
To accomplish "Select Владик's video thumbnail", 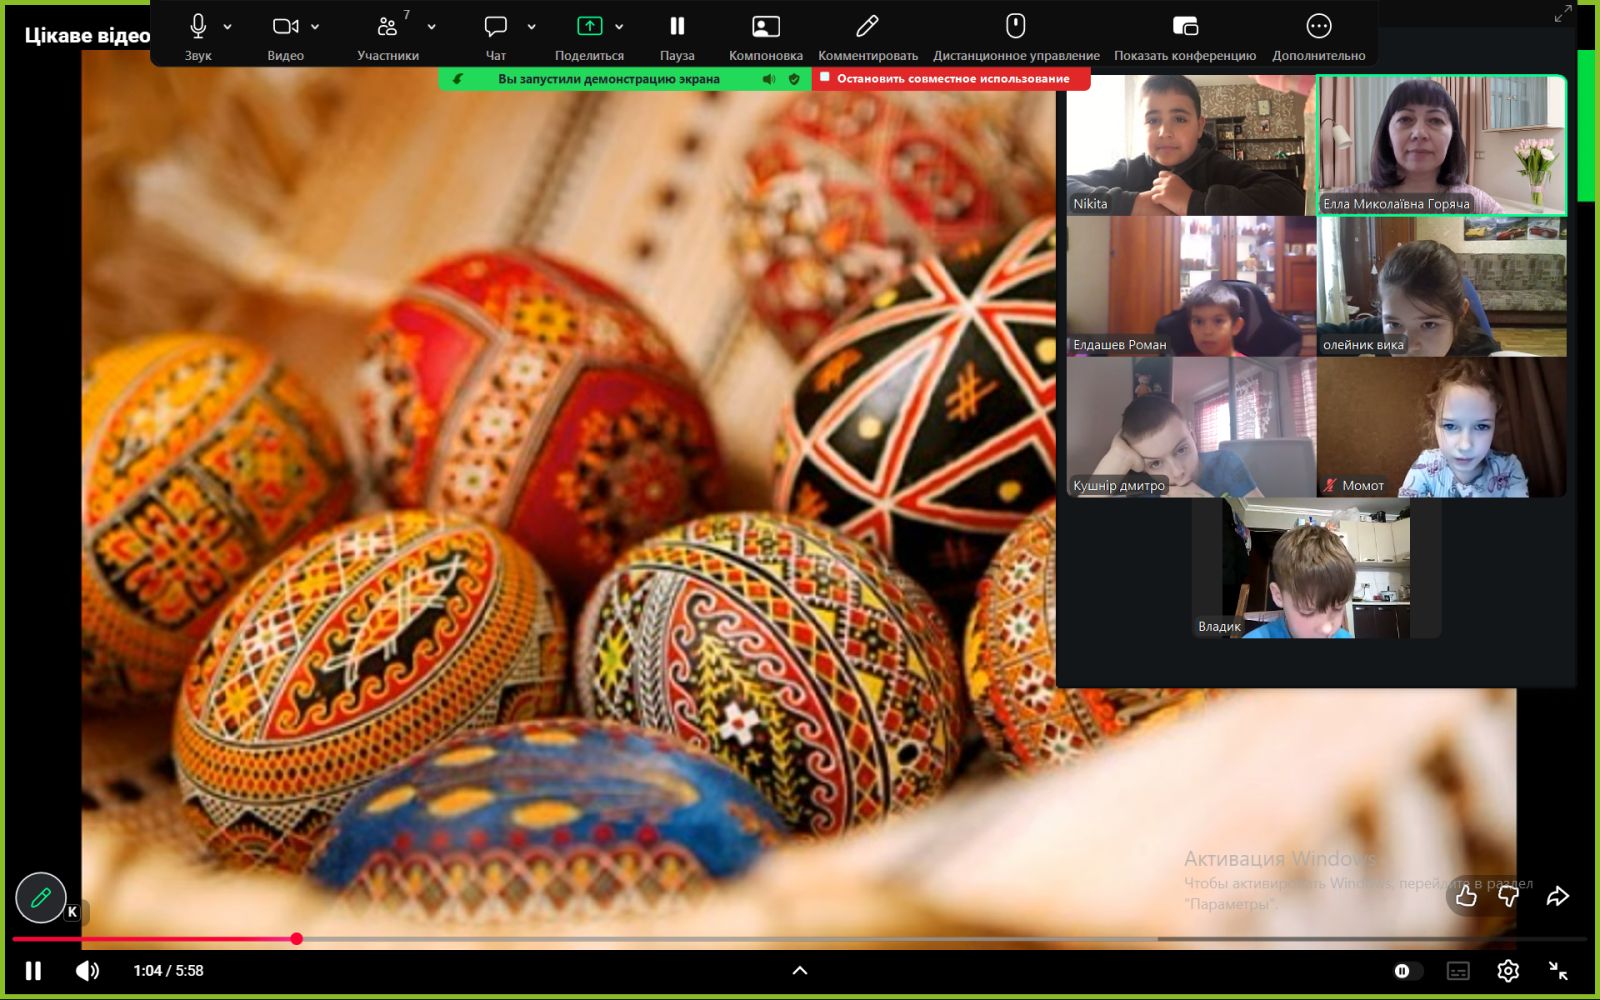I will click(x=1315, y=570).
